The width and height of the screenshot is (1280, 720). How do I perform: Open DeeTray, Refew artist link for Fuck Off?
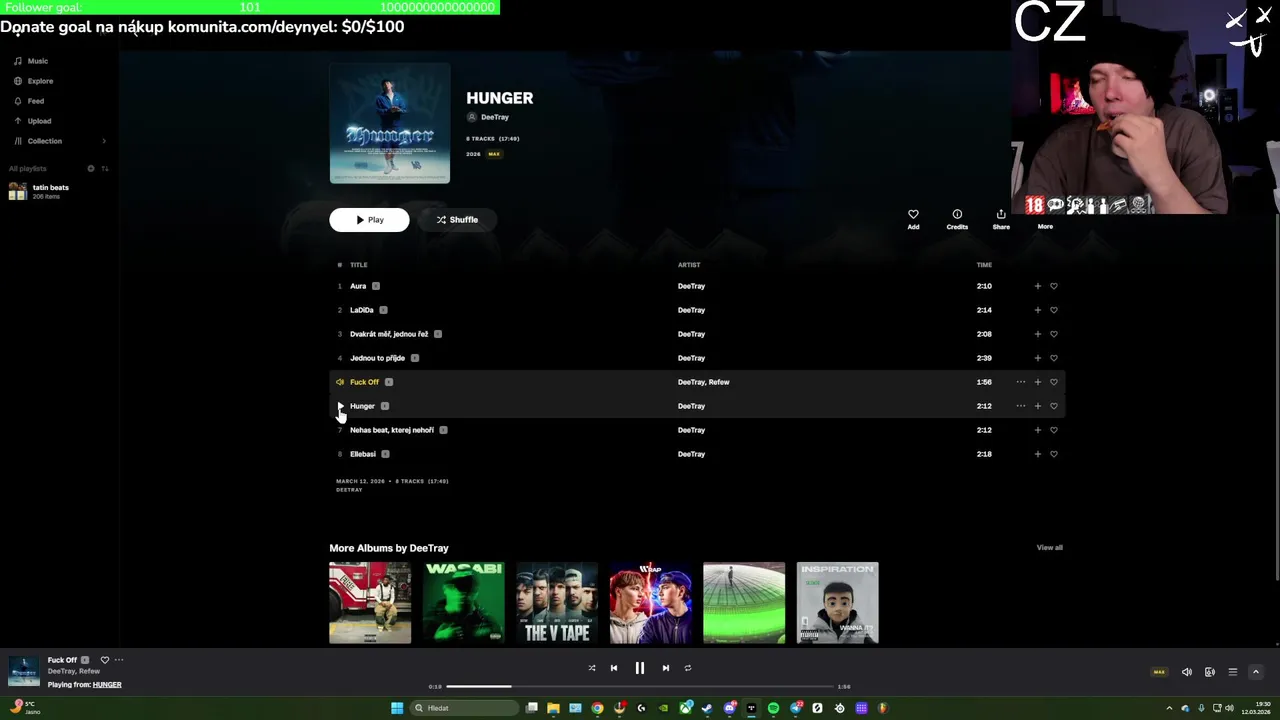pos(703,382)
